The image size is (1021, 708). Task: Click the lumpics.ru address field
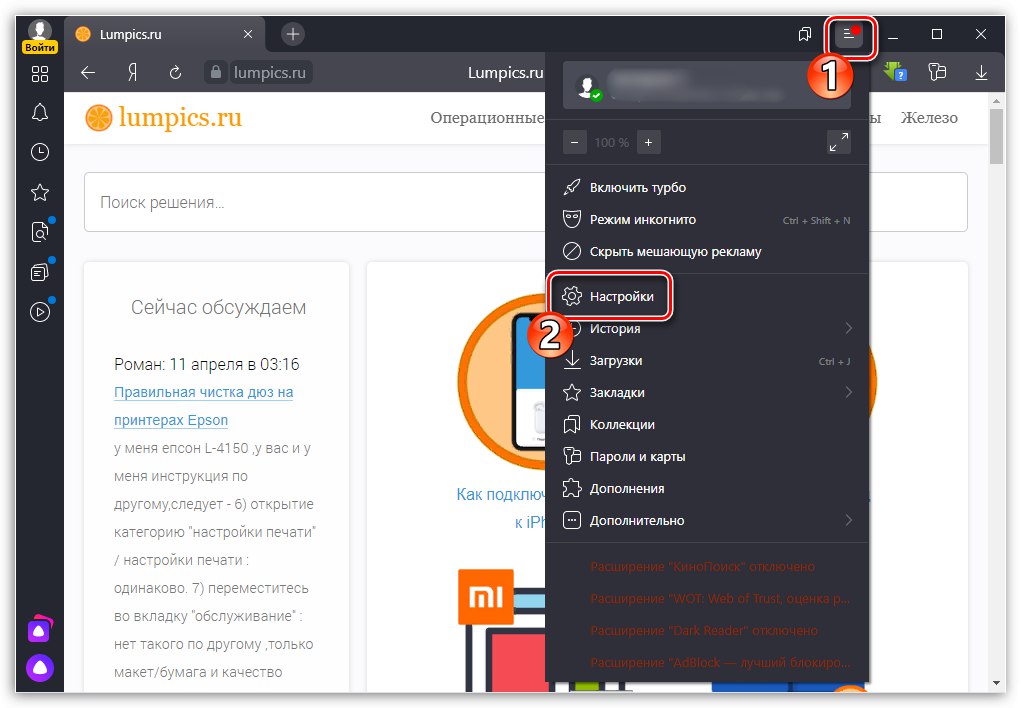(x=270, y=72)
